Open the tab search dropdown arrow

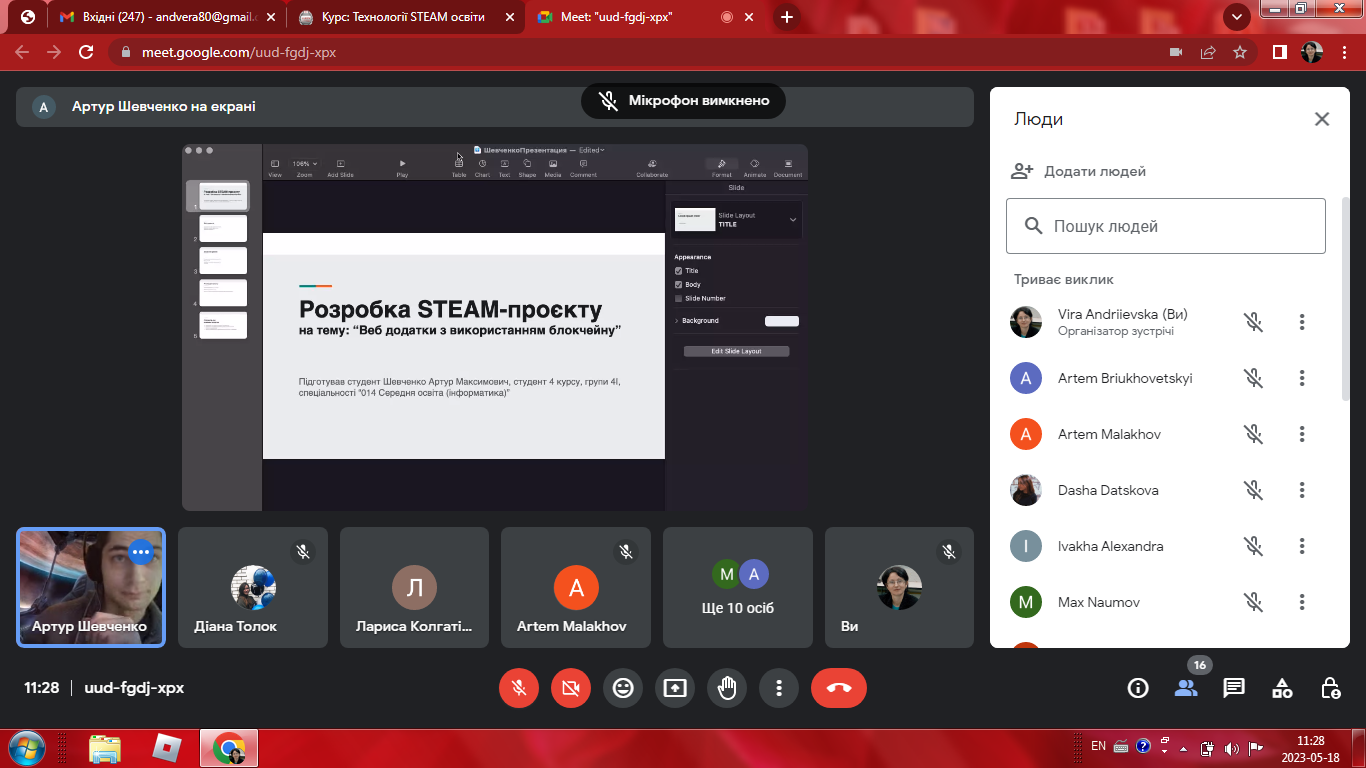(1238, 17)
